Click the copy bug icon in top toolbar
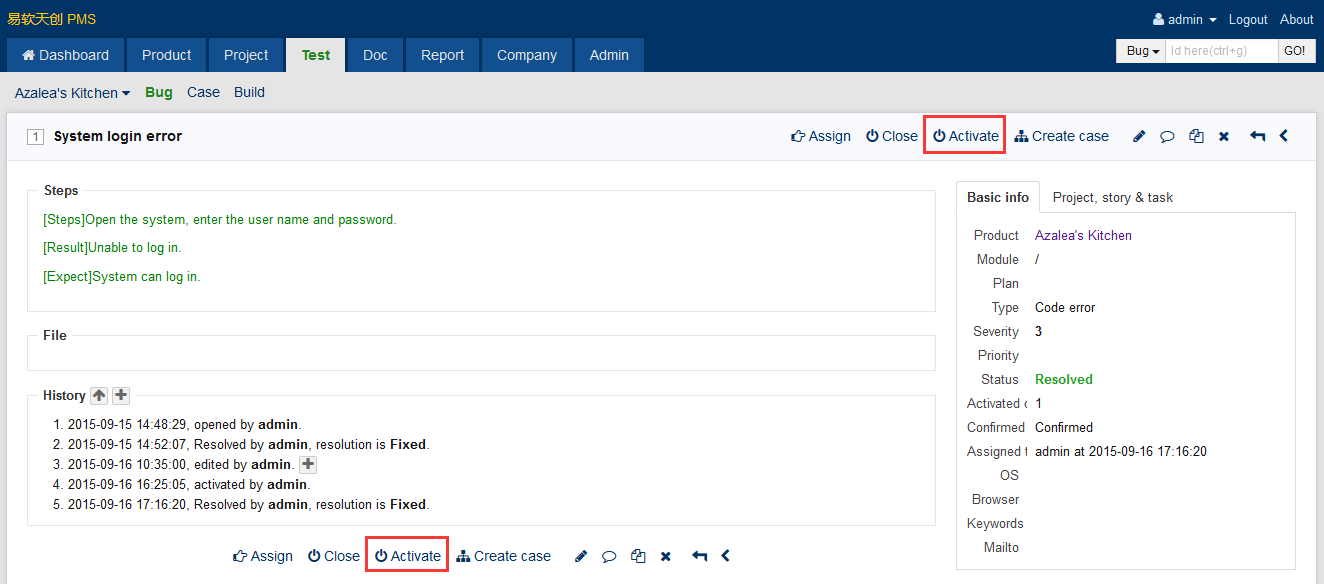Screen dimensions: 1324x584 (x=1195, y=137)
